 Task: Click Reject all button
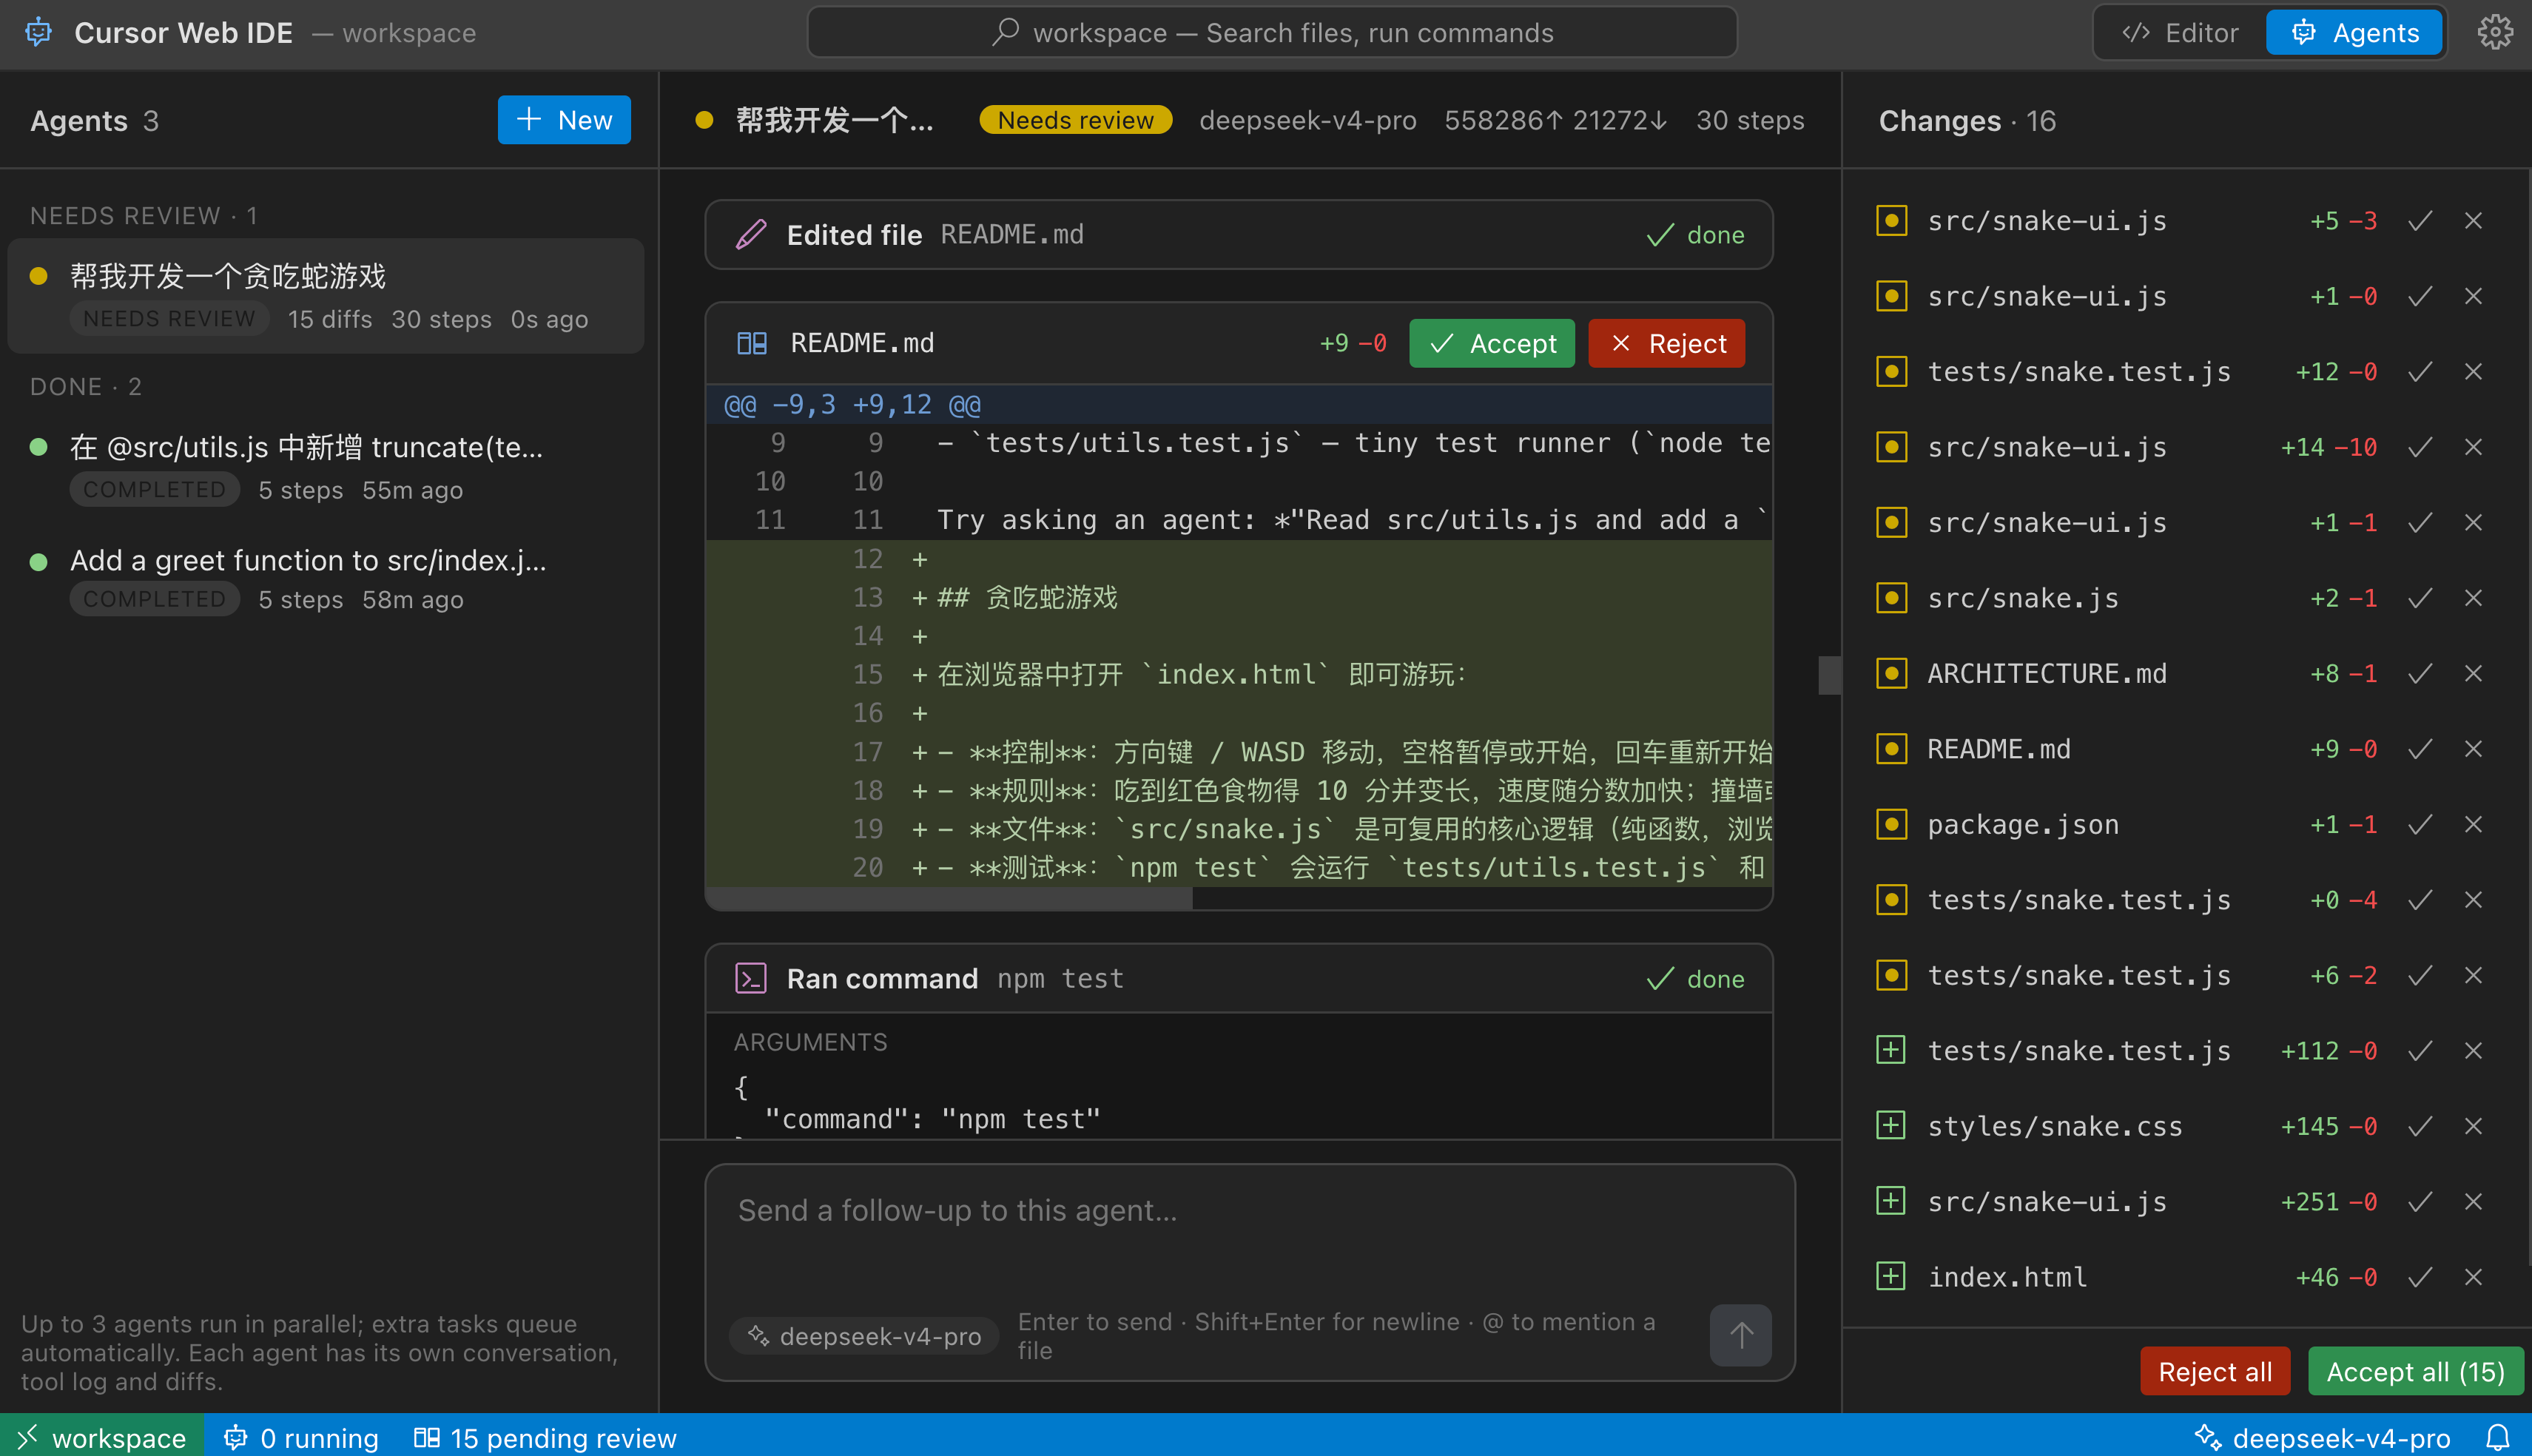point(2215,1371)
